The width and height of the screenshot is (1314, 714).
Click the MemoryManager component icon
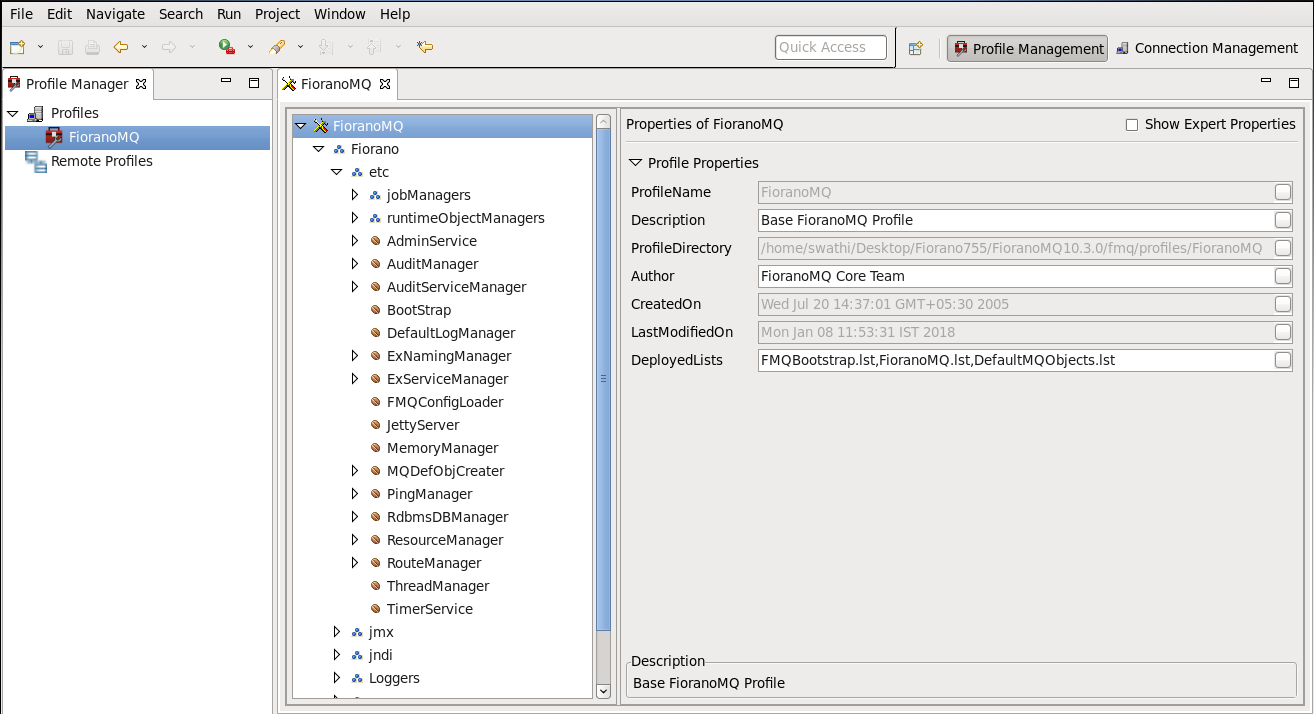coord(375,448)
